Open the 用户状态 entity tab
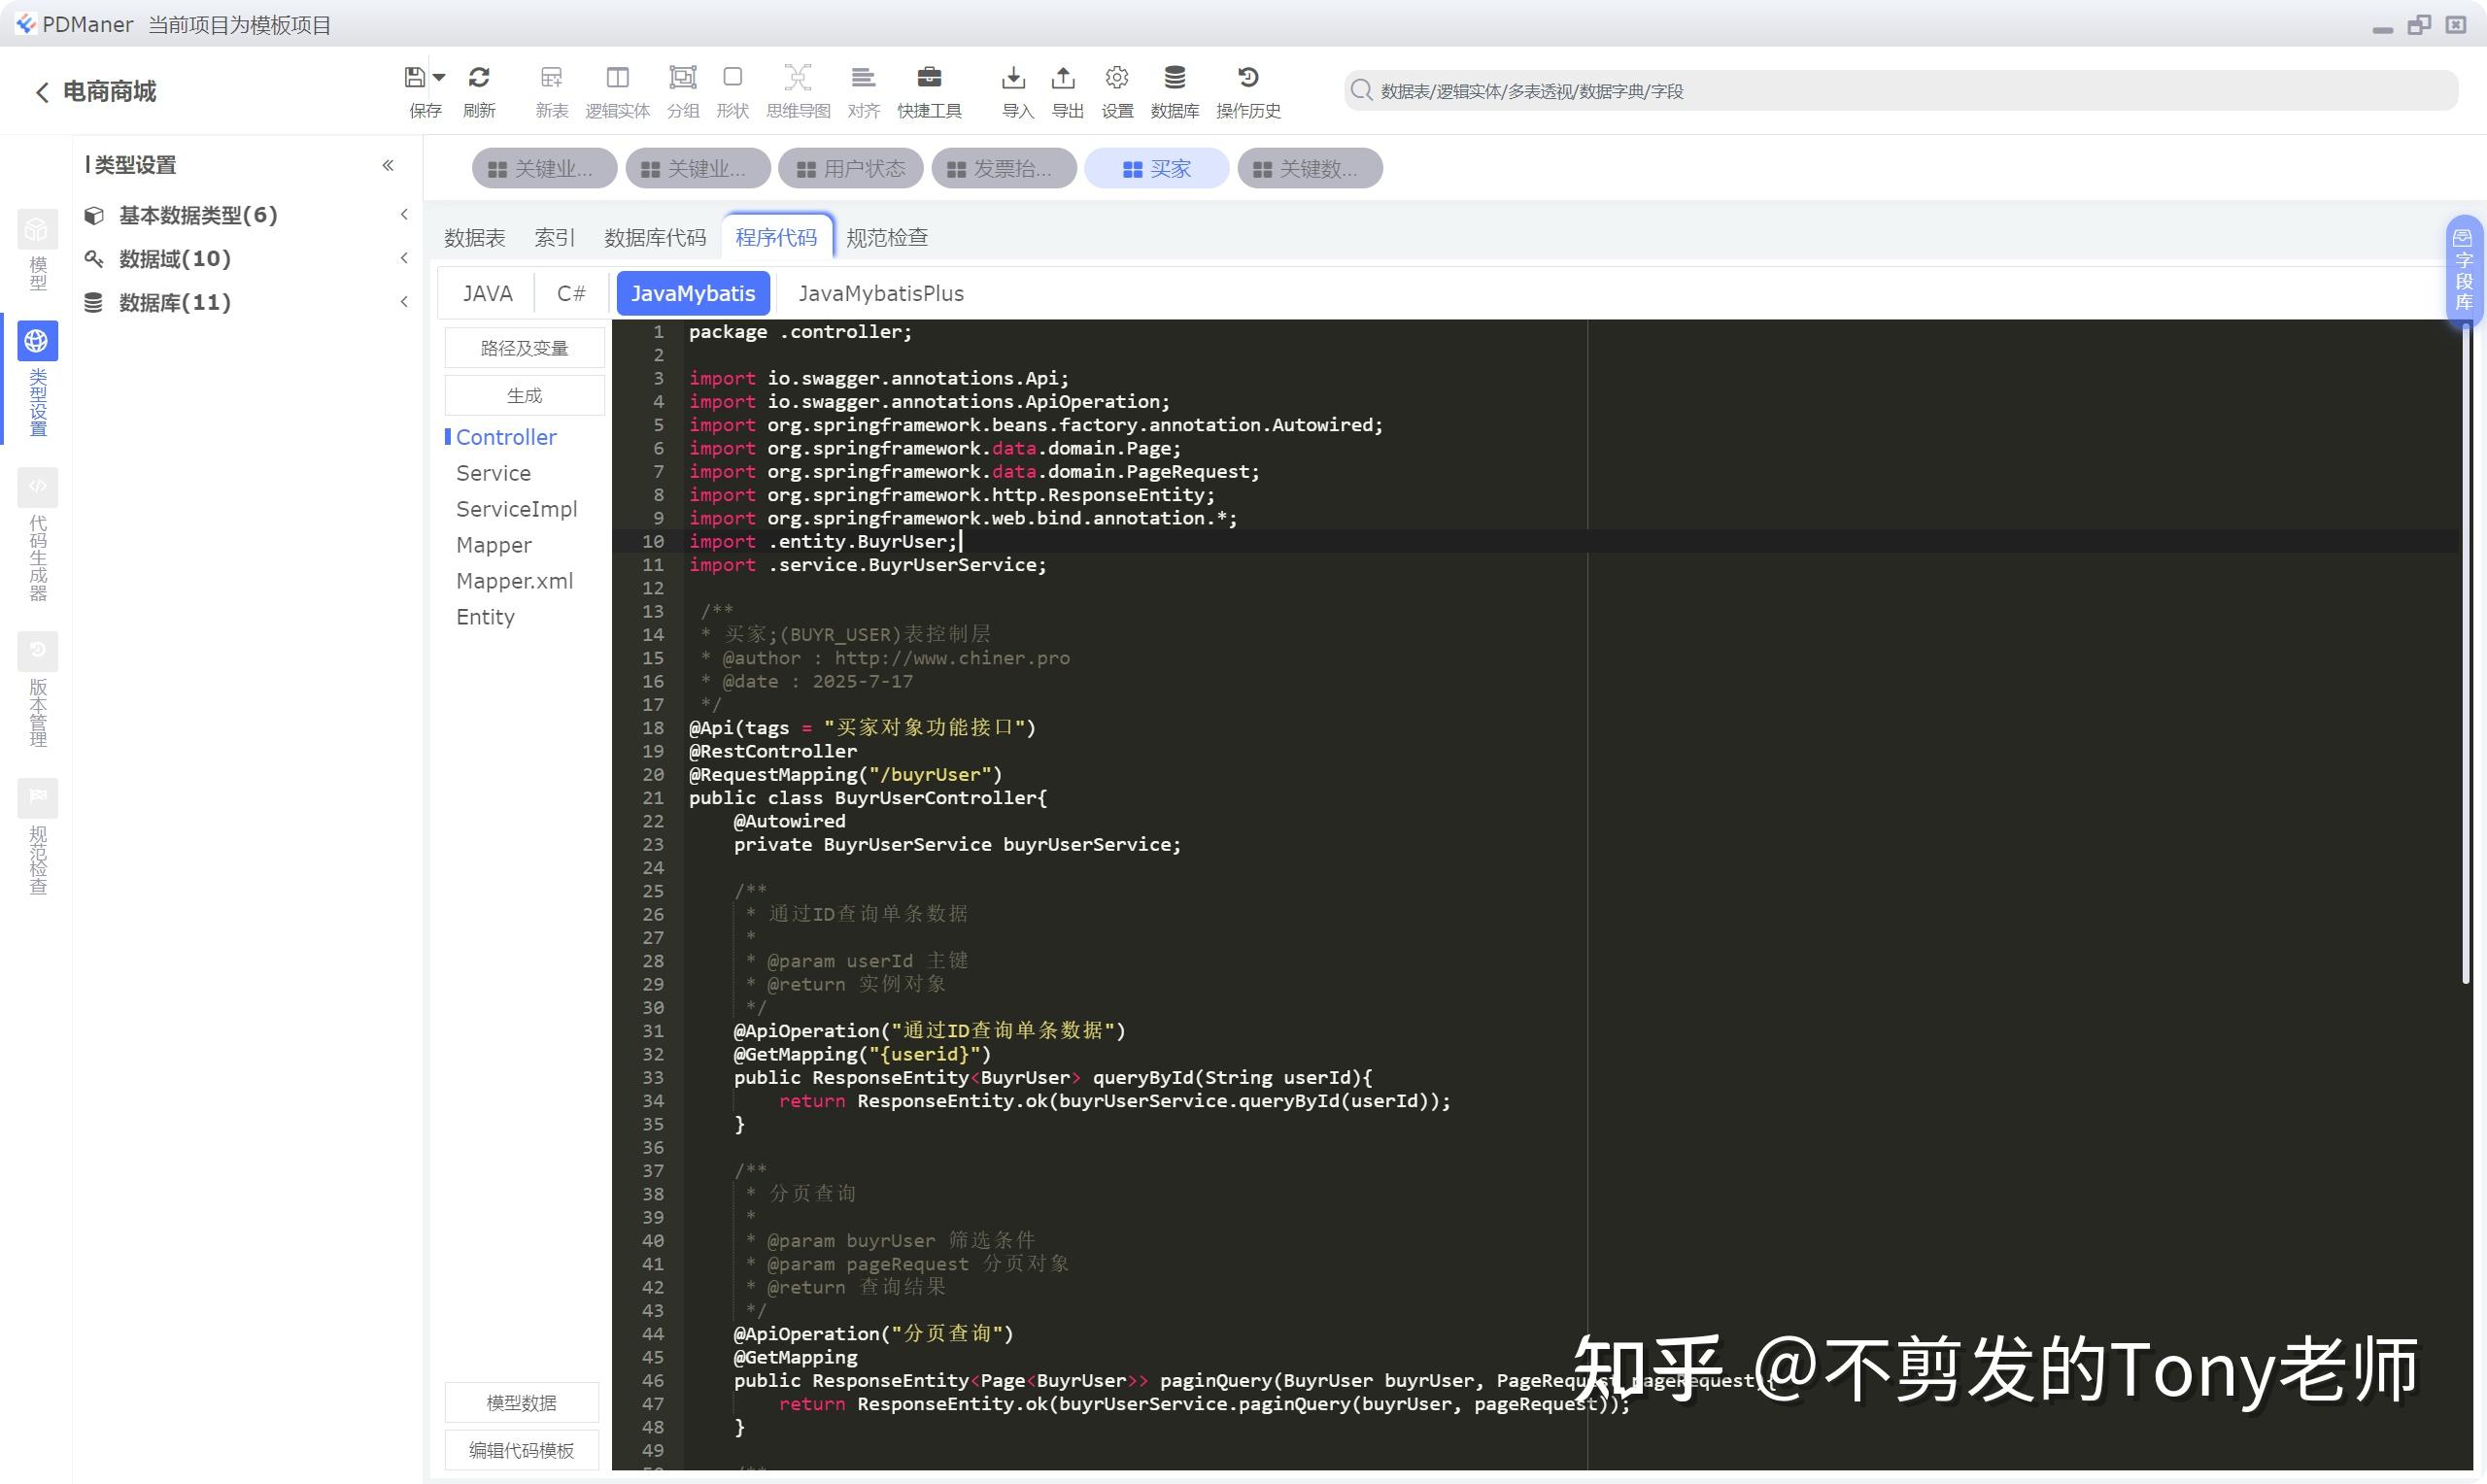The width and height of the screenshot is (2487, 1484). [851, 168]
